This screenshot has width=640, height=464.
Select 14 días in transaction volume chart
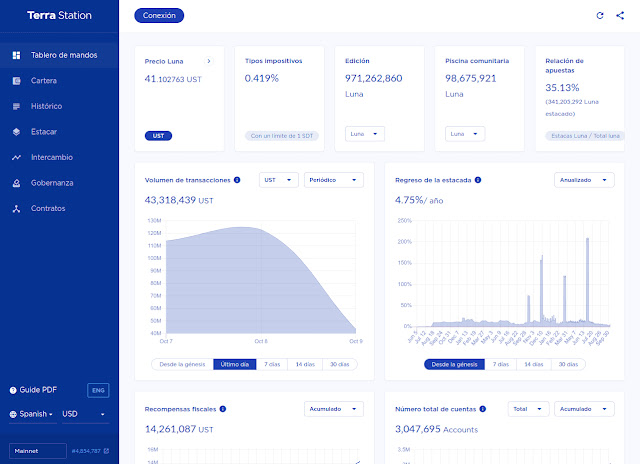(305, 364)
